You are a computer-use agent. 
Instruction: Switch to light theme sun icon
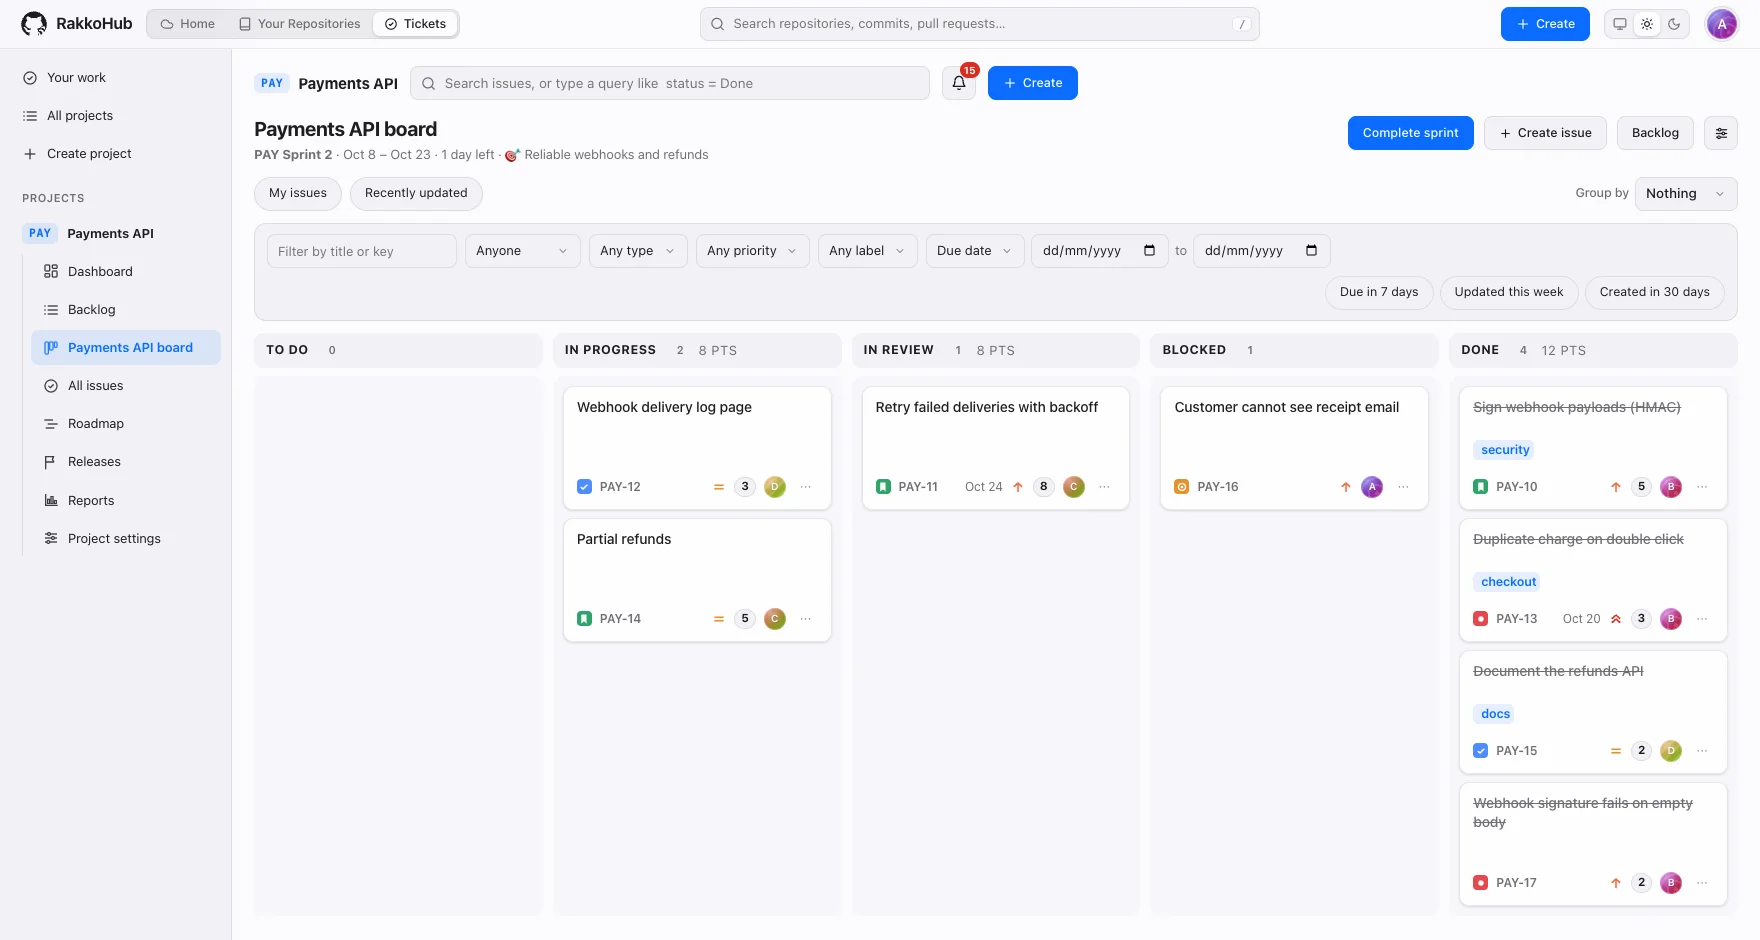click(1647, 24)
